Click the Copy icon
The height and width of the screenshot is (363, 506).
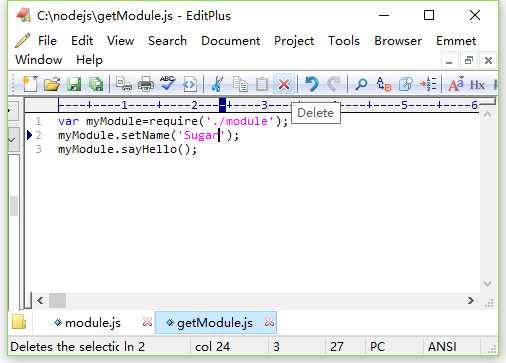pyautogui.click(x=240, y=84)
